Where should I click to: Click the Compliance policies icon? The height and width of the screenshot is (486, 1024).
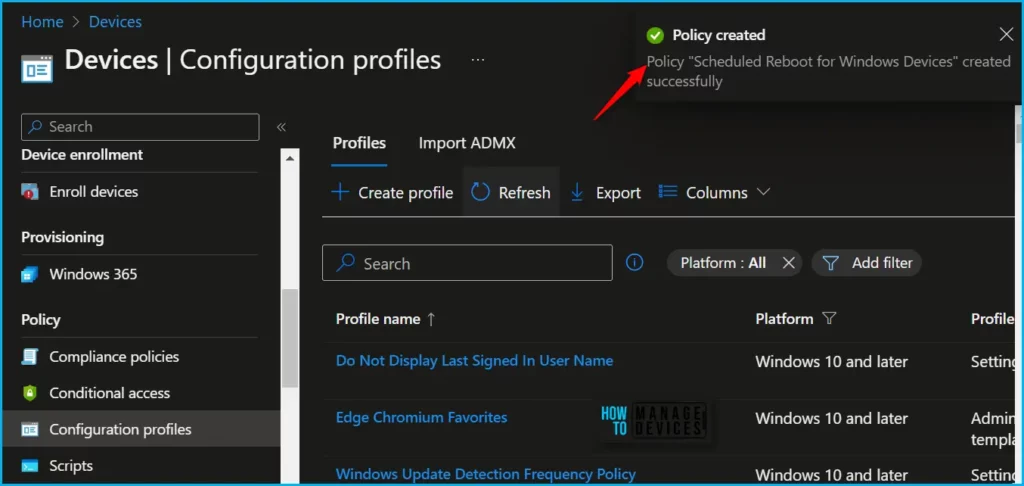pyautogui.click(x=29, y=357)
